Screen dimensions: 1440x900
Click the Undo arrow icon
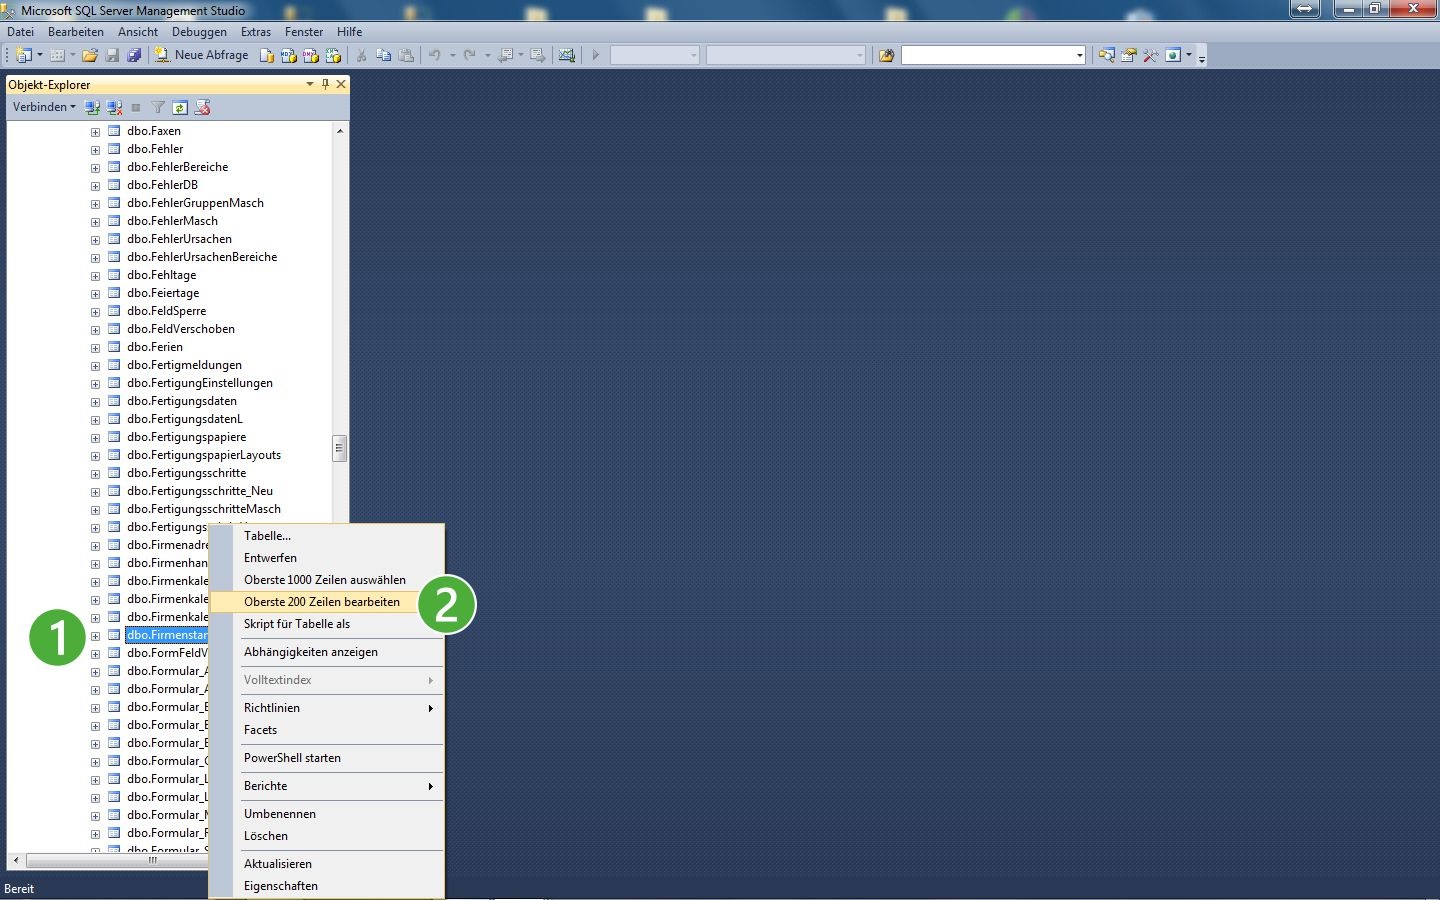pos(434,55)
